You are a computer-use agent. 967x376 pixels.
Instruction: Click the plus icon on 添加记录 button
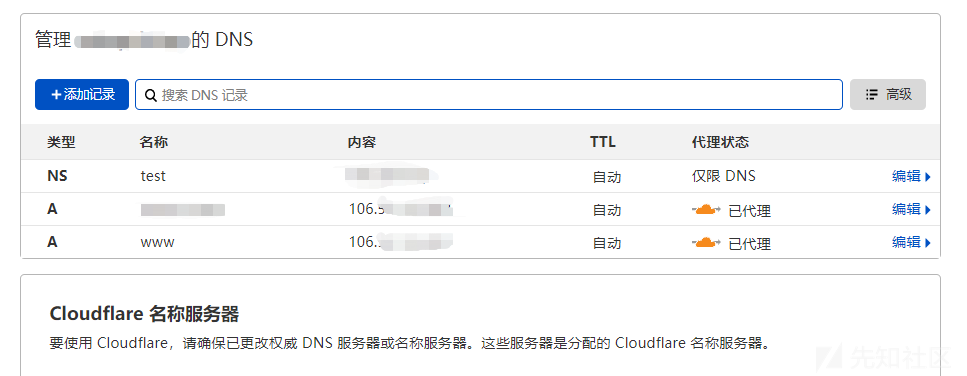[56, 94]
